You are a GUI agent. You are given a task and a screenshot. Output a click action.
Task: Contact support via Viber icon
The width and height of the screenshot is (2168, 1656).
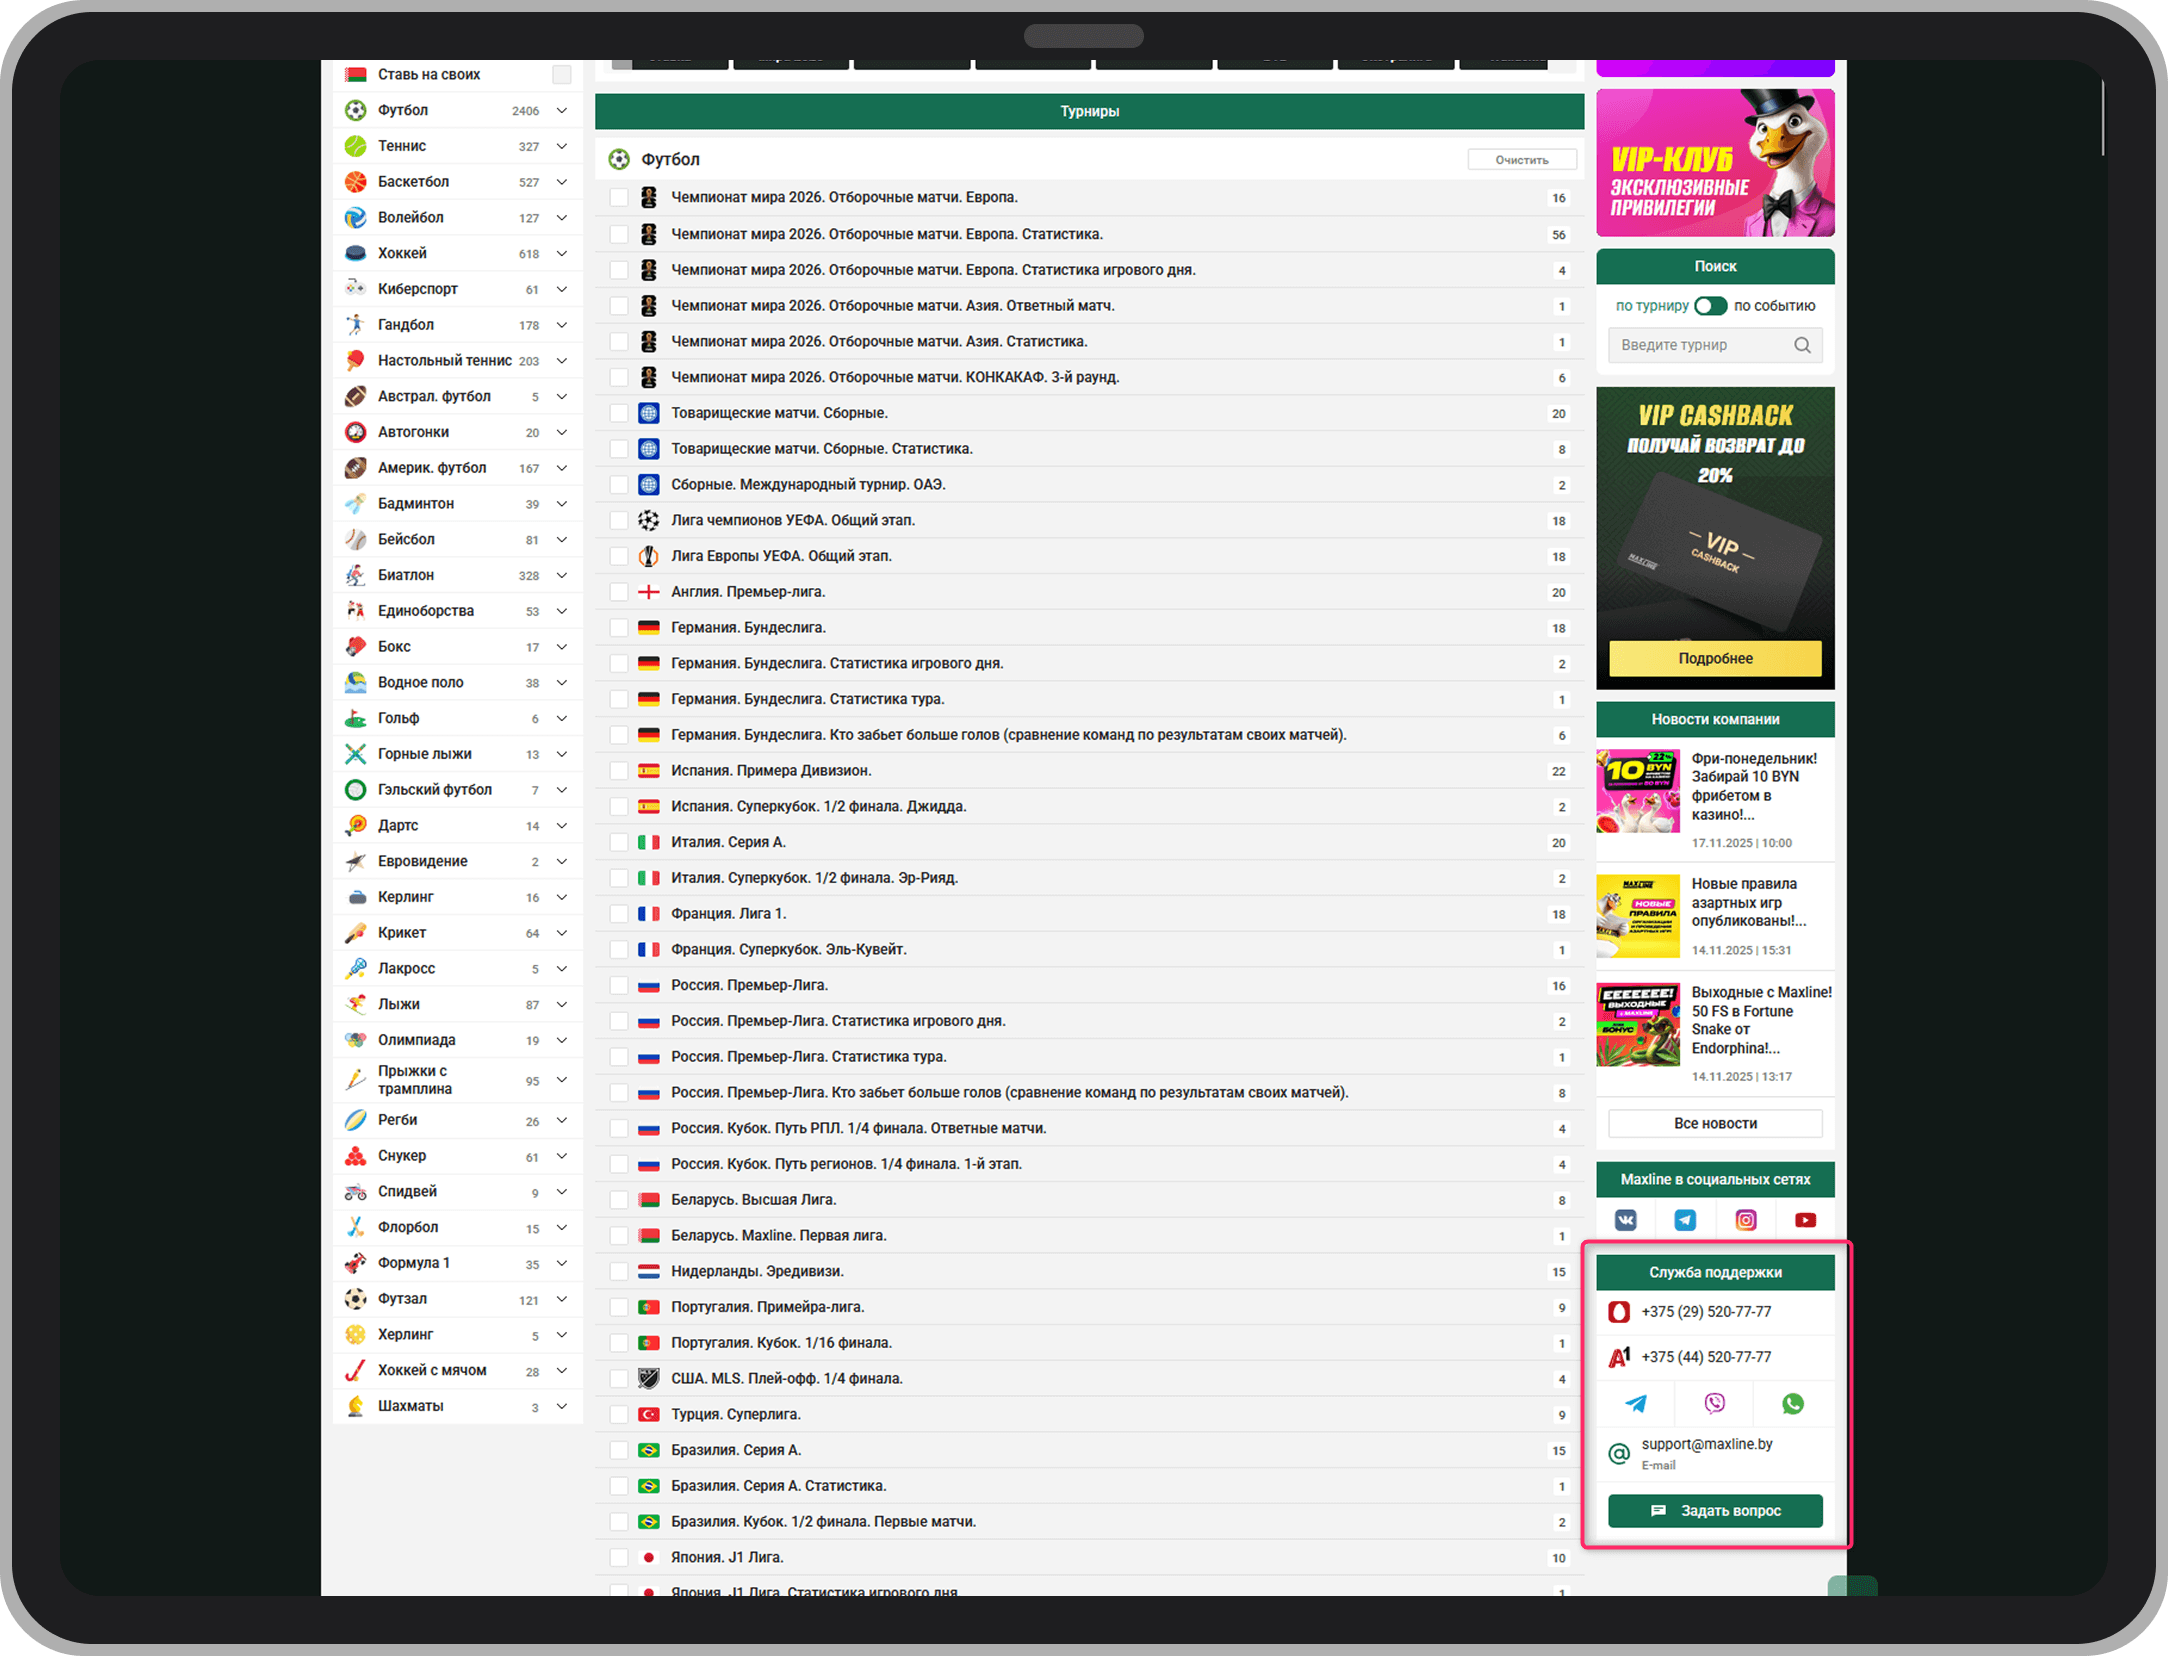1714,1403
